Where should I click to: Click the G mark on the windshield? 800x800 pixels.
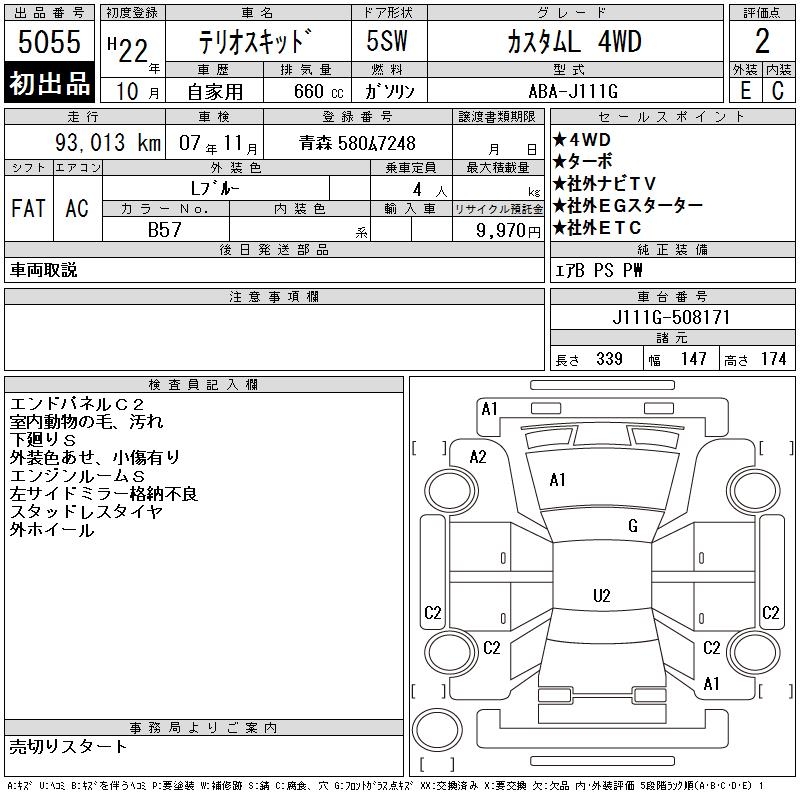coord(633,526)
